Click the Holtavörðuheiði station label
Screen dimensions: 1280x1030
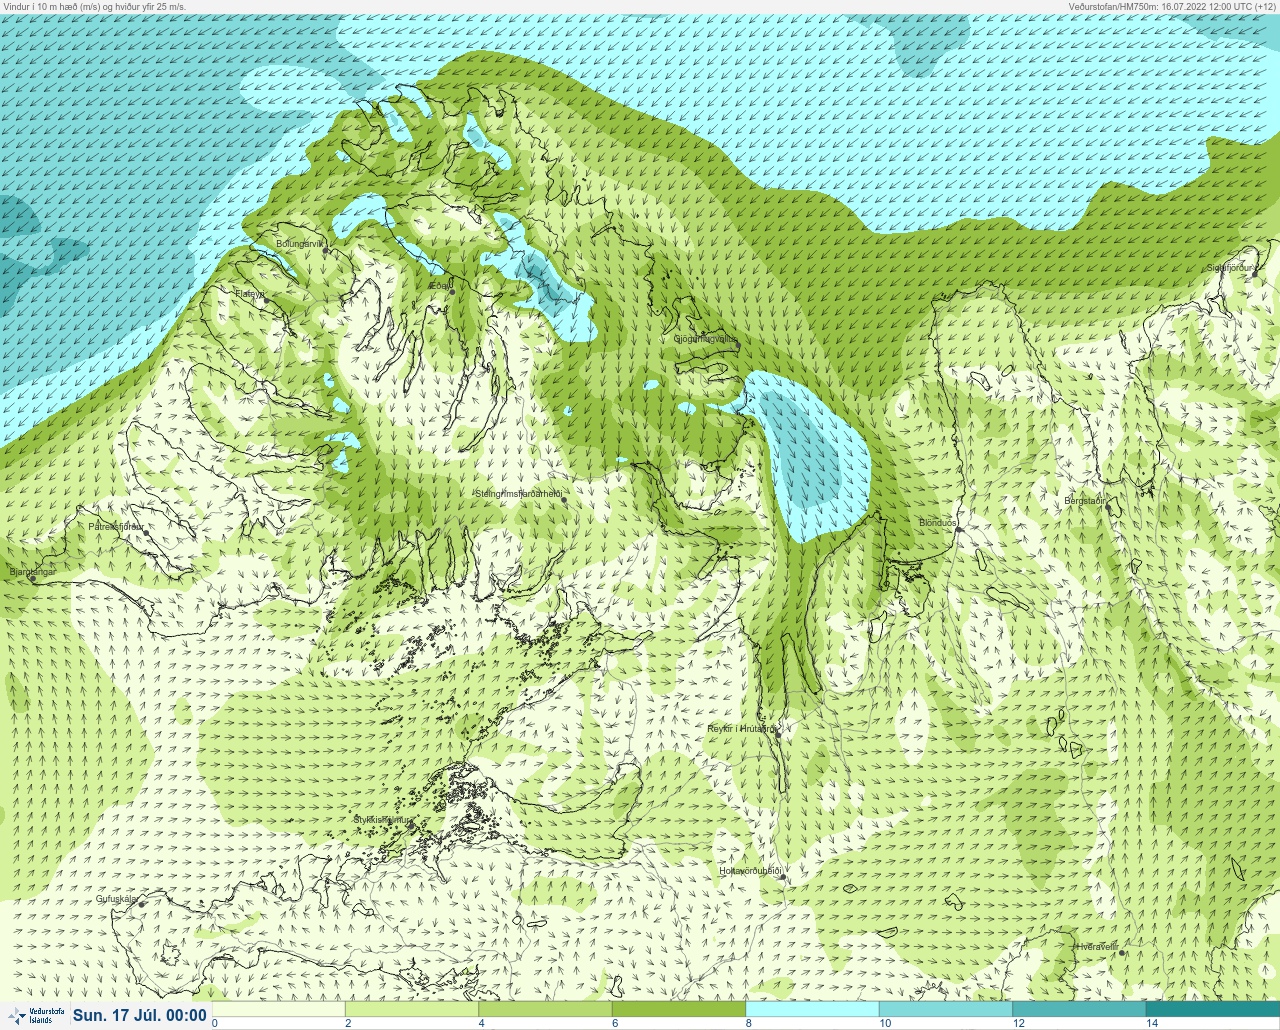click(750, 871)
